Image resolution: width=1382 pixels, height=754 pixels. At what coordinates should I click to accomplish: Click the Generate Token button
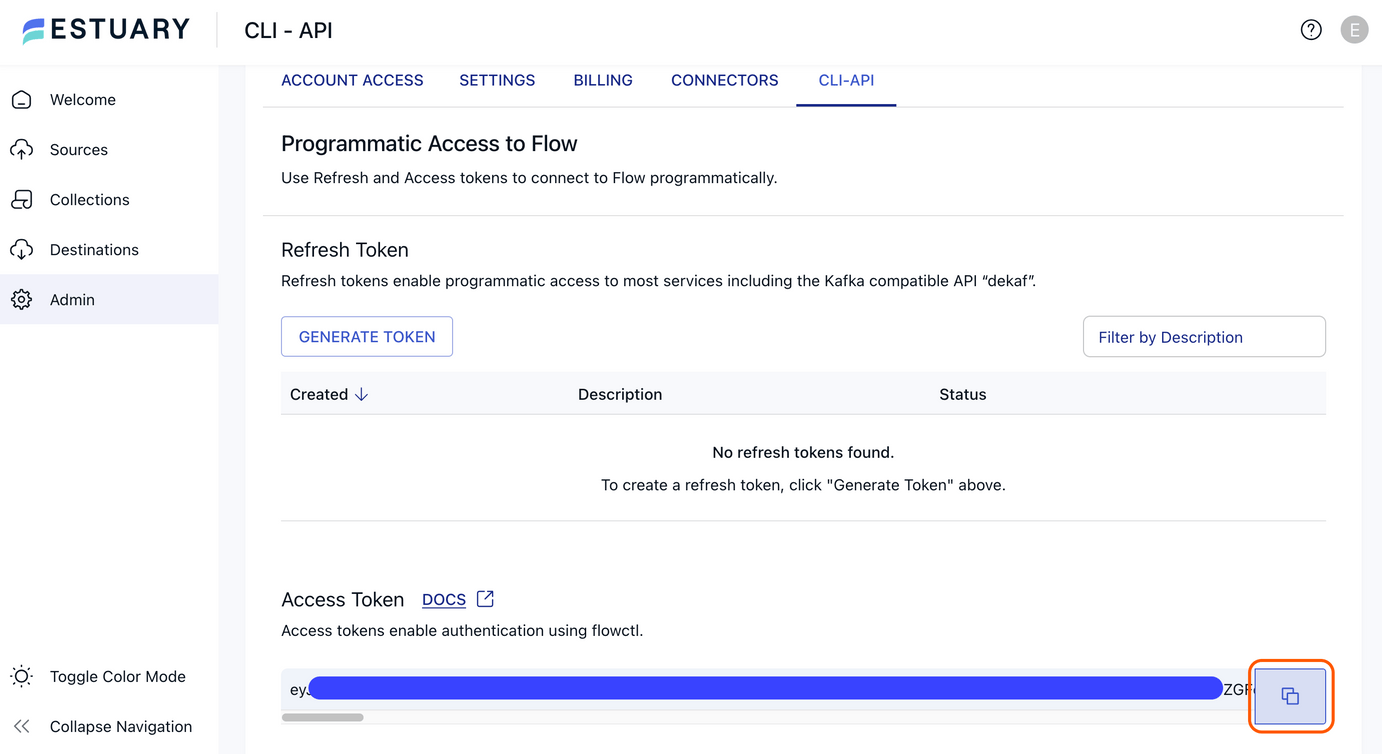367,337
